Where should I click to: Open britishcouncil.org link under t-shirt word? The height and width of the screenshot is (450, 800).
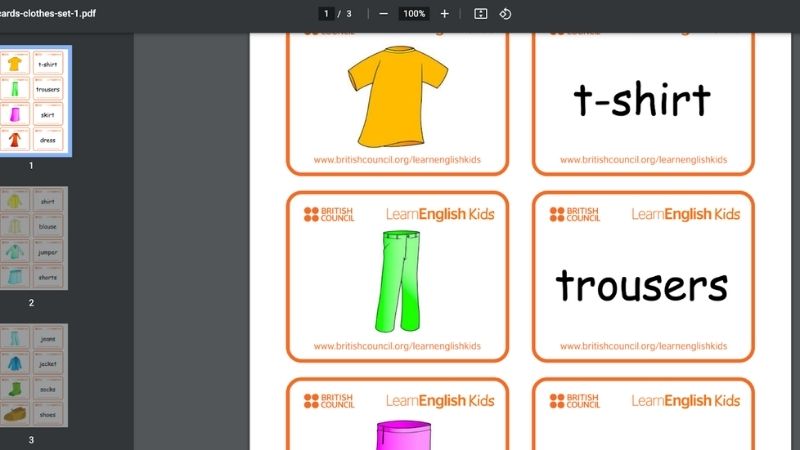click(x=643, y=160)
